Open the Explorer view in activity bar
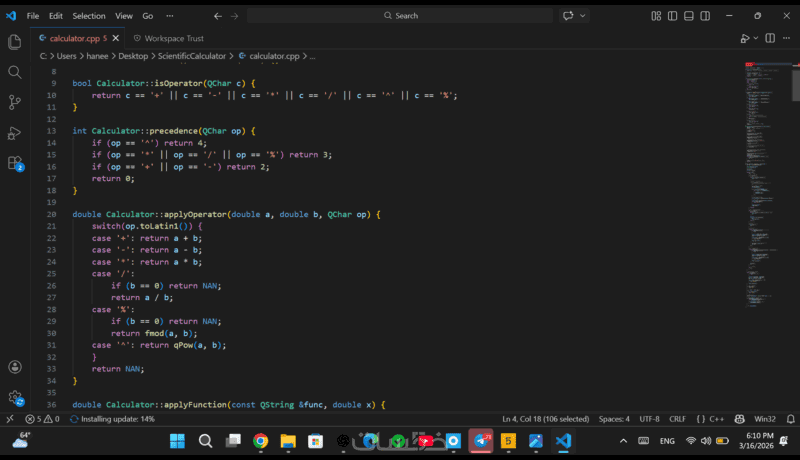The image size is (800, 460). pos(15,42)
